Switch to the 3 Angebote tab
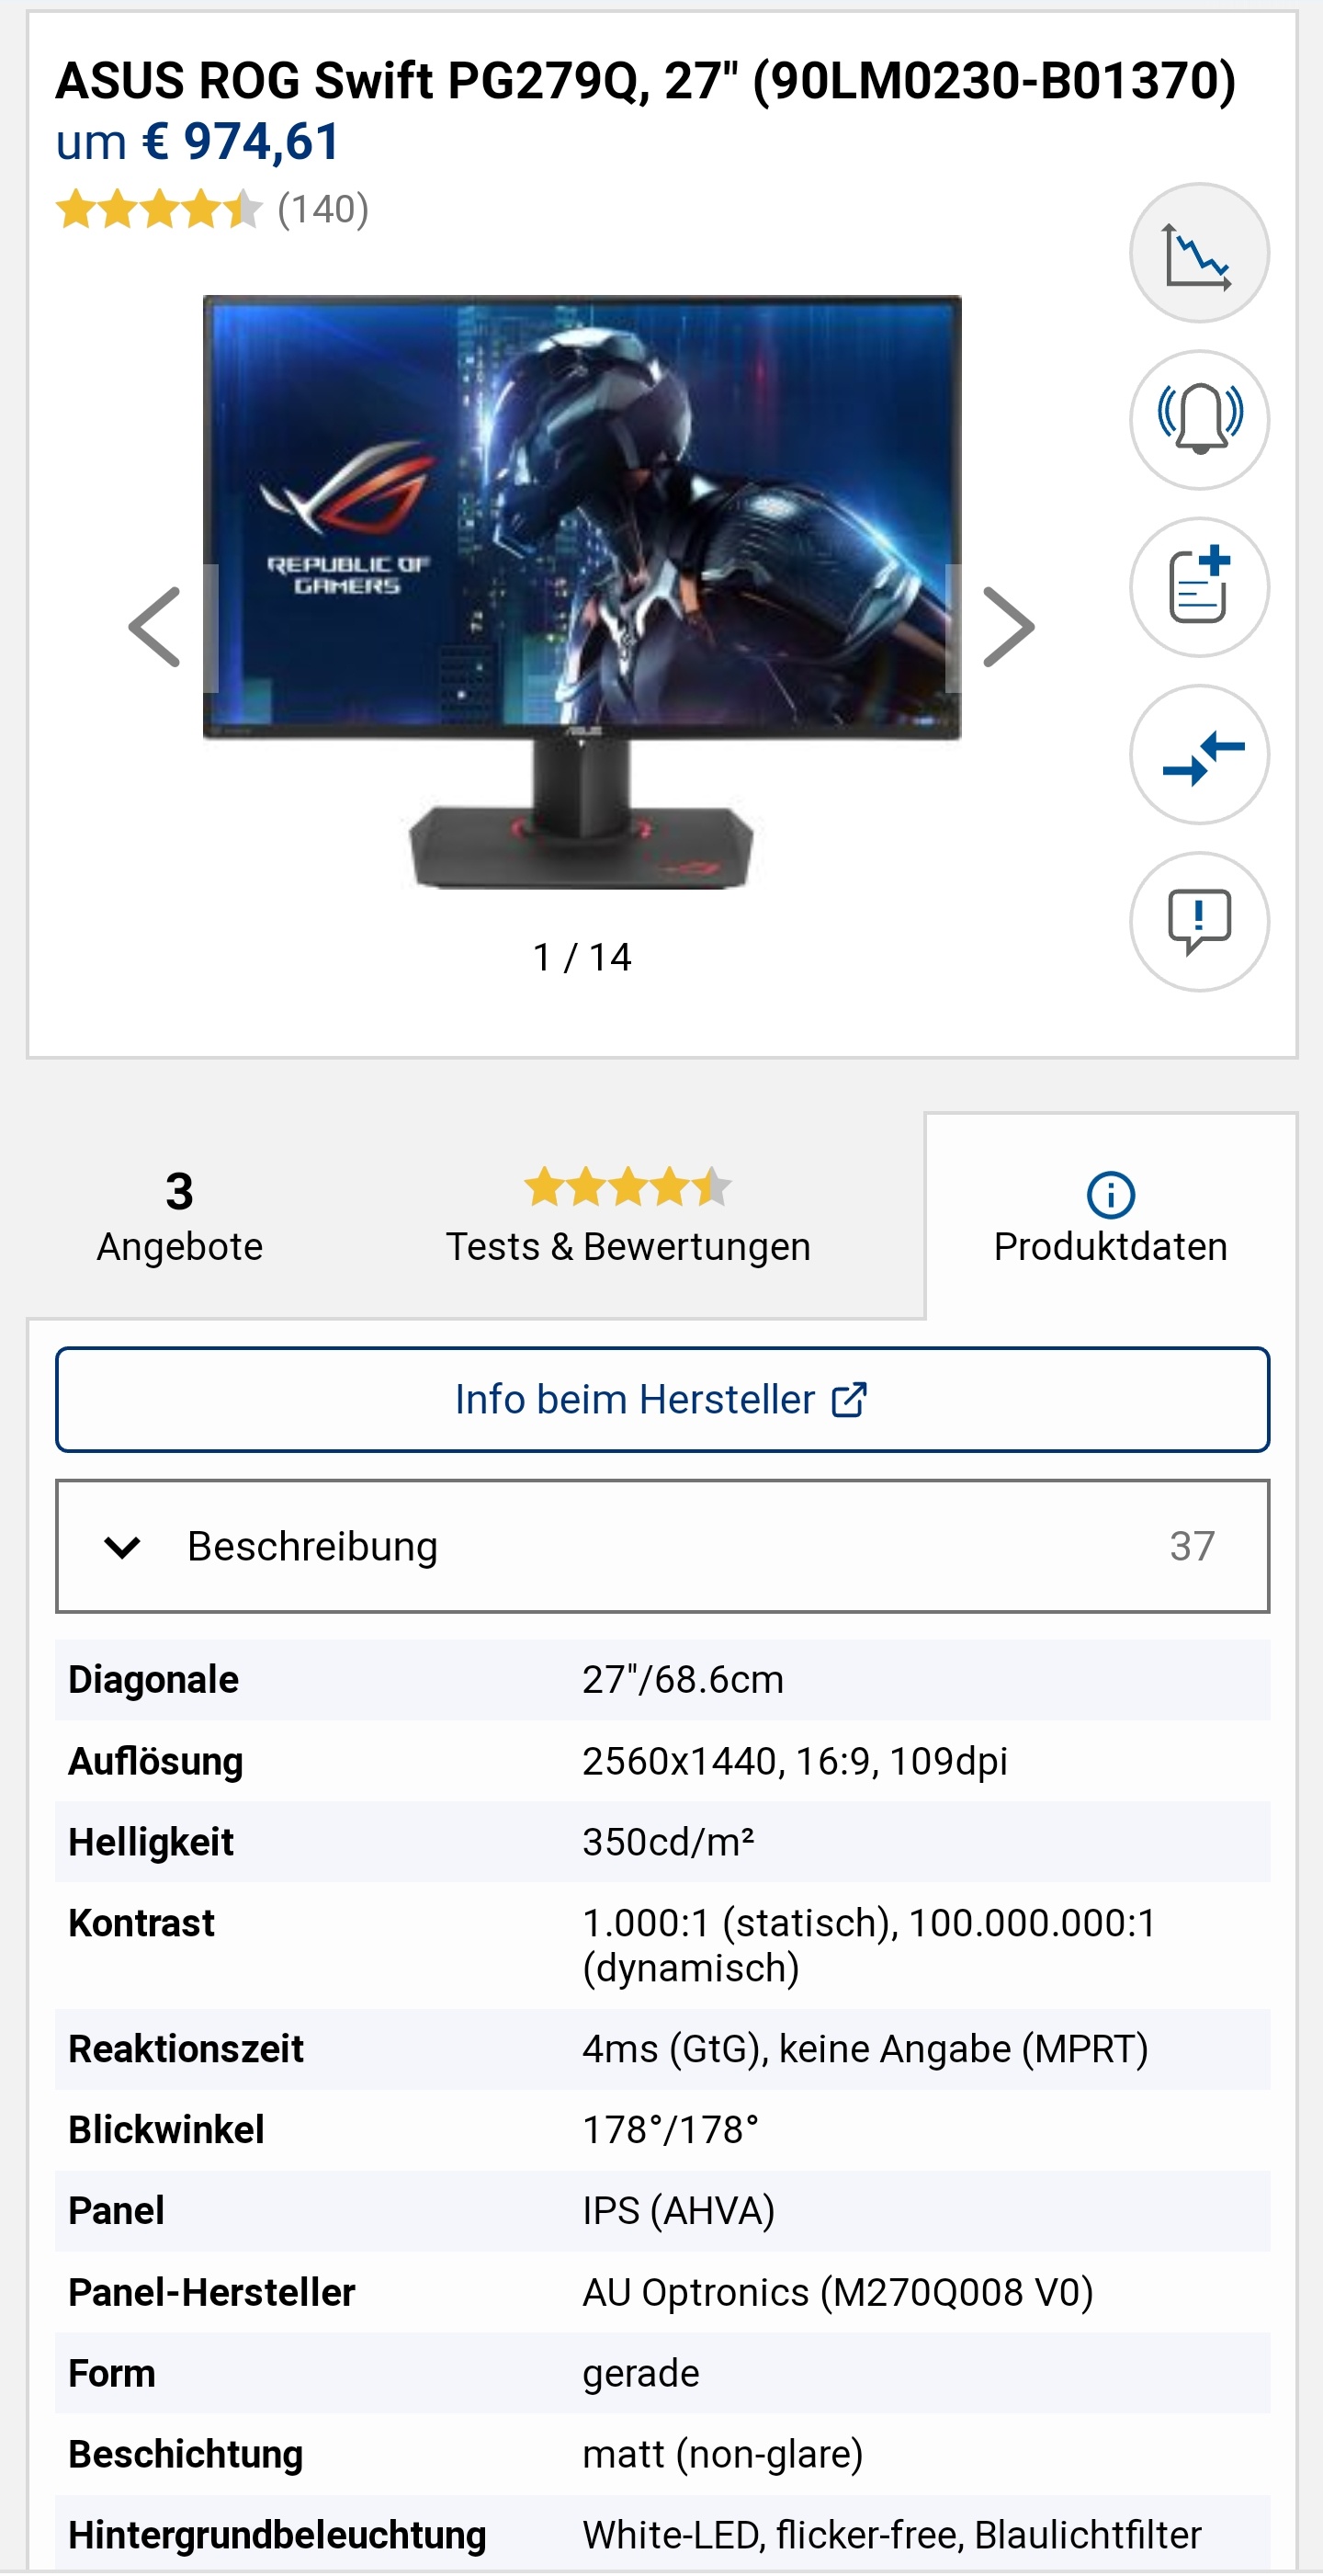 pyautogui.click(x=180, y=1216)
